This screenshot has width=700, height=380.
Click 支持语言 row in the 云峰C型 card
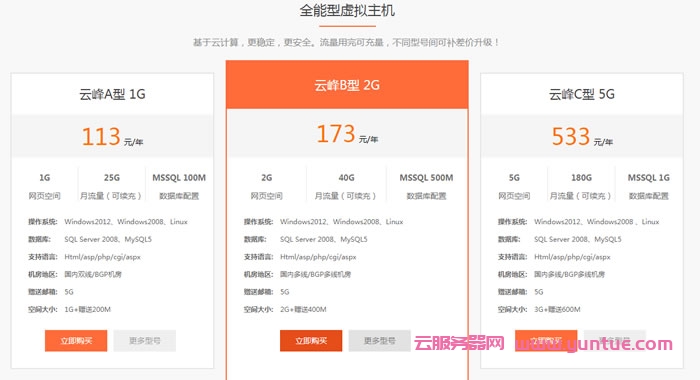(x=554, y=257)
